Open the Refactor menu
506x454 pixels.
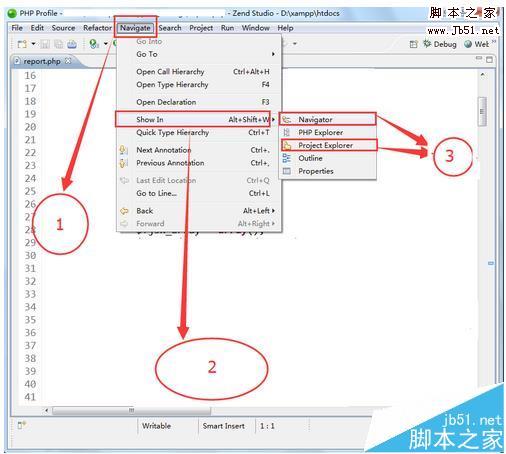coord(97,28)
